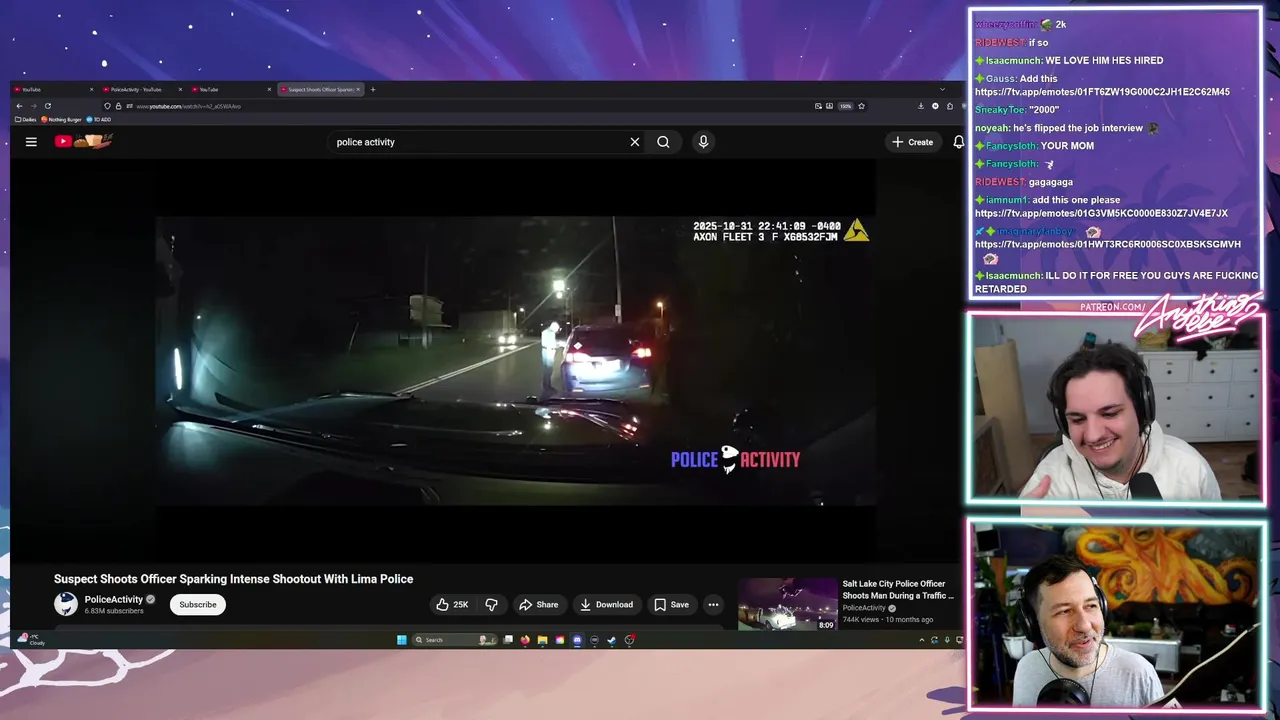
Task: Reload the current page
Action: [47, 106]
